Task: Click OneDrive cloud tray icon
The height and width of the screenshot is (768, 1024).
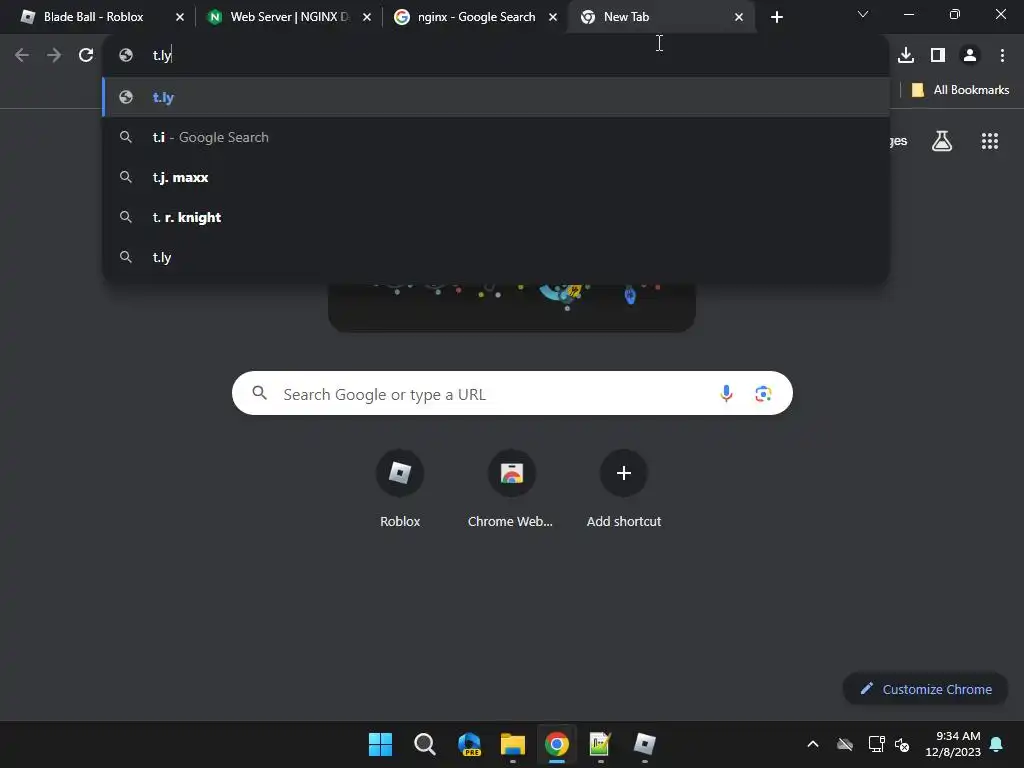Action: pyautogui.click(x=845, y=744)
